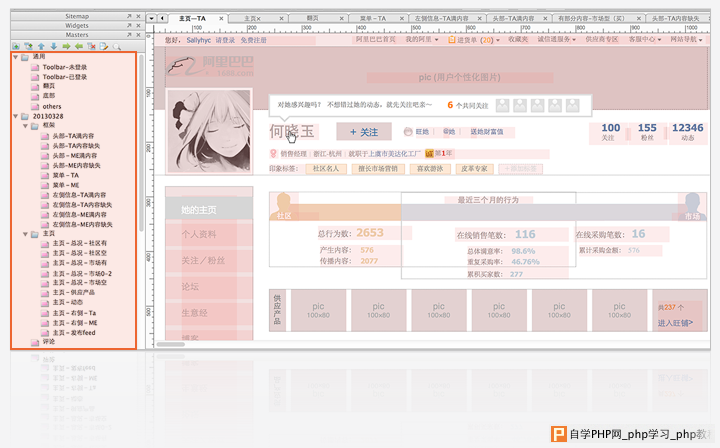Click the 进入旺铺> link

[x=675, y=323]
